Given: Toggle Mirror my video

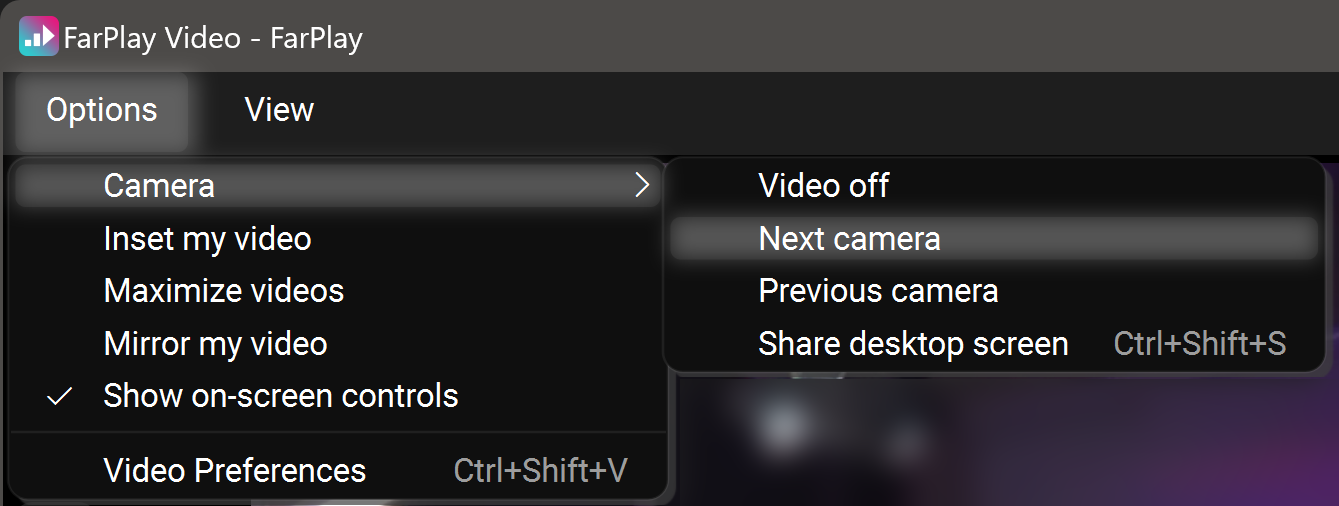Looking at the screenshot, I should coord(215,344).
